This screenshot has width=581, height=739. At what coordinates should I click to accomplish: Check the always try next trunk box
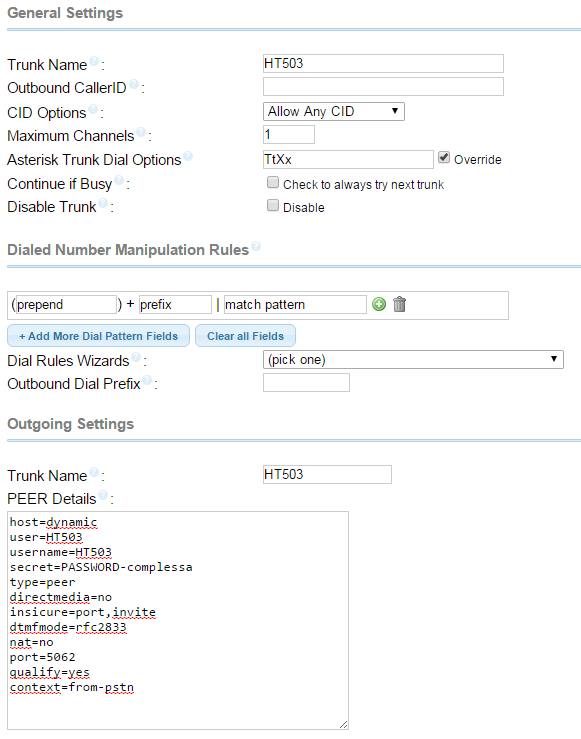[273, 182]
